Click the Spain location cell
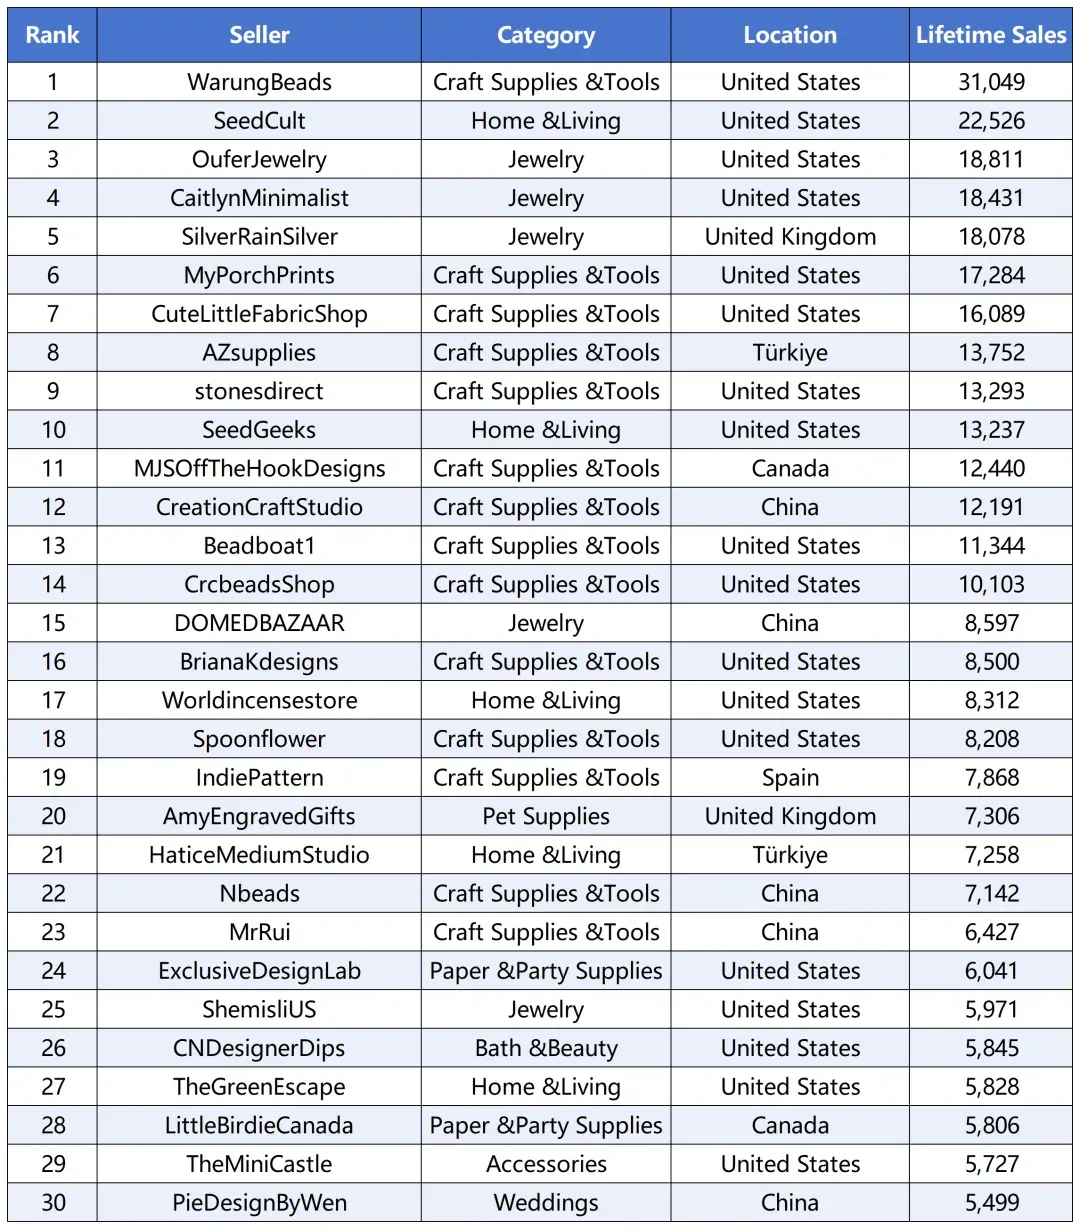The width and height of the screenshot is (1080, 1229). (x=790, y=778)
